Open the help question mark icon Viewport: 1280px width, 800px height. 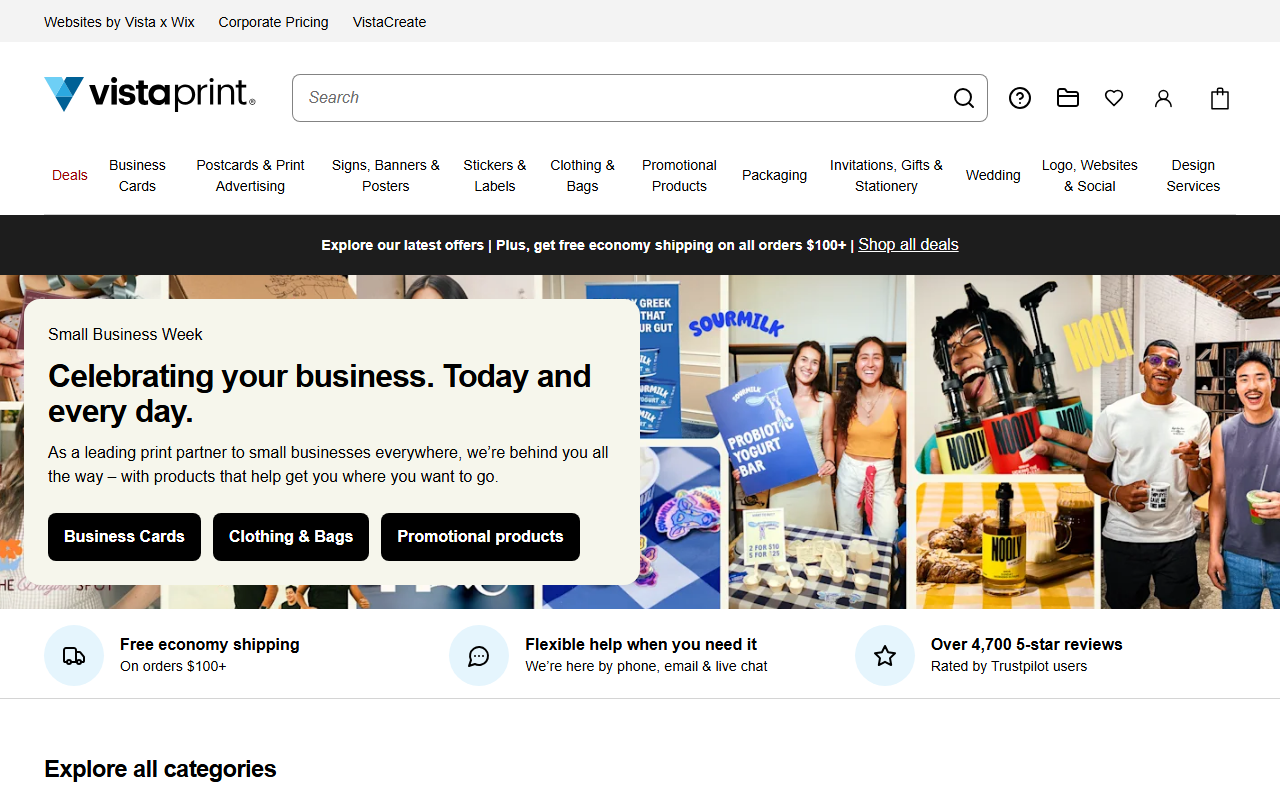pyautogui.click(x=1019, y=98)
